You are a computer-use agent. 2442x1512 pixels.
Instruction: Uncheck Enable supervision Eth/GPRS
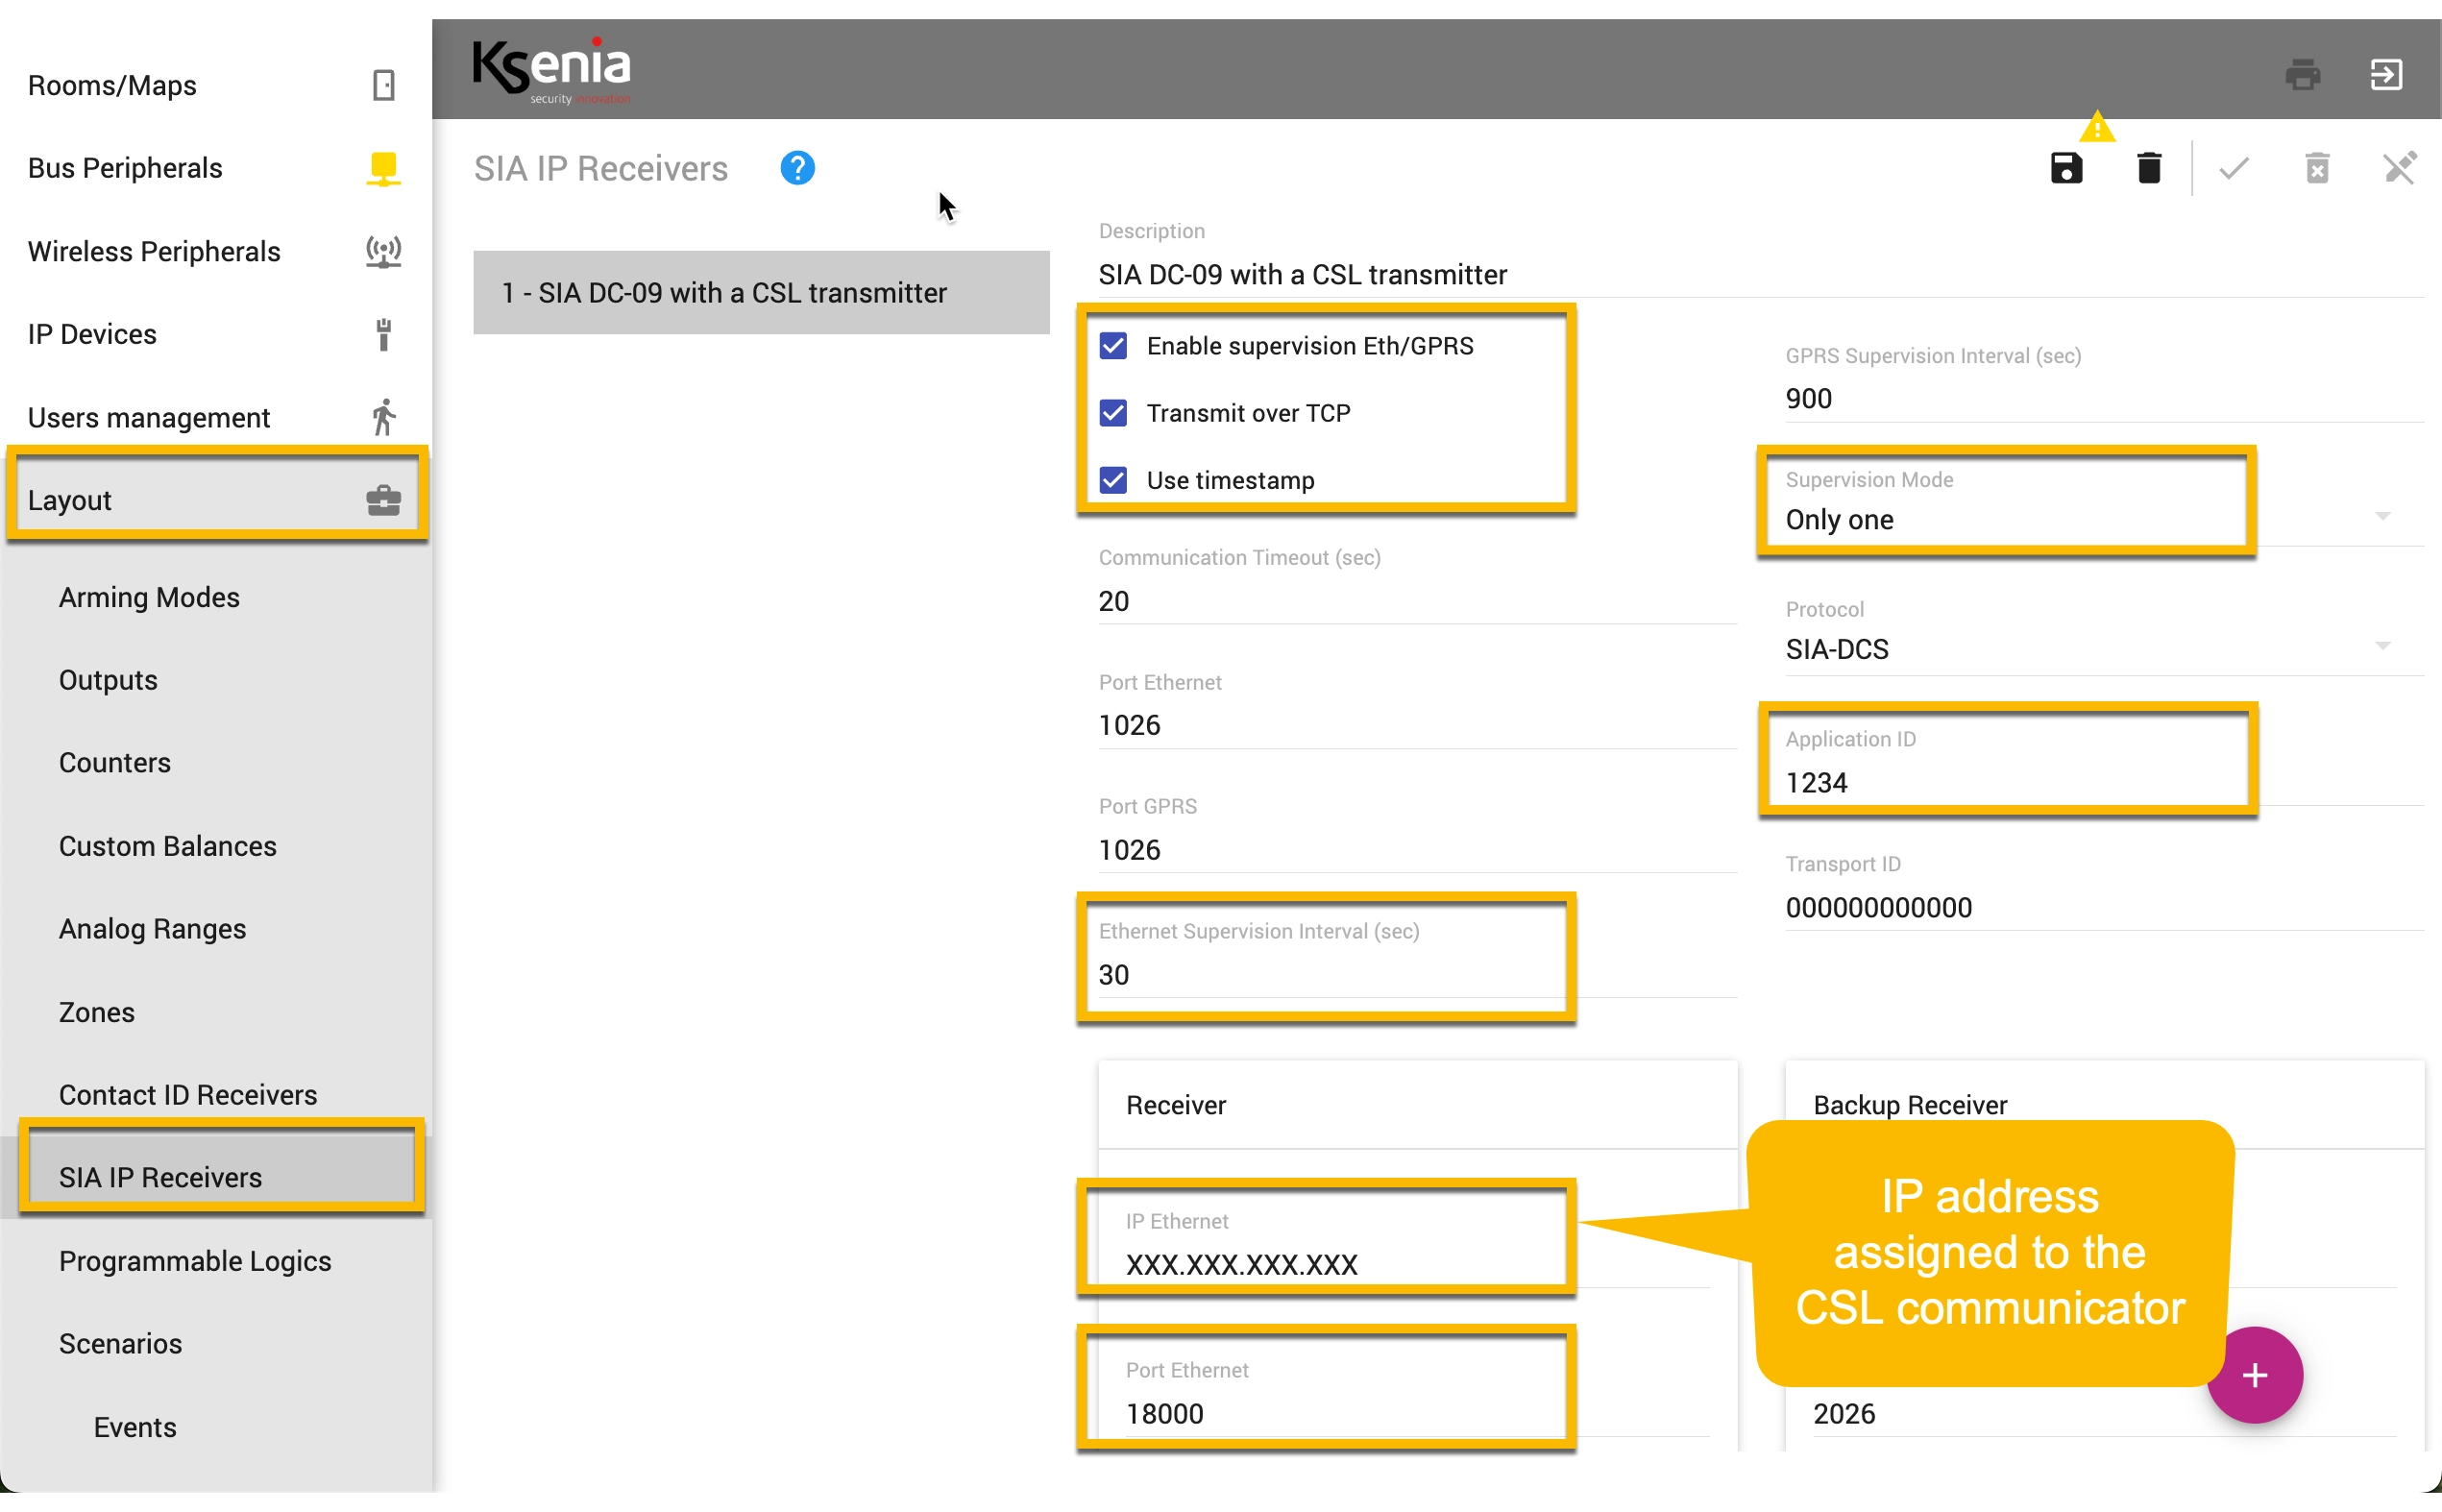(x=1113, y=346)
